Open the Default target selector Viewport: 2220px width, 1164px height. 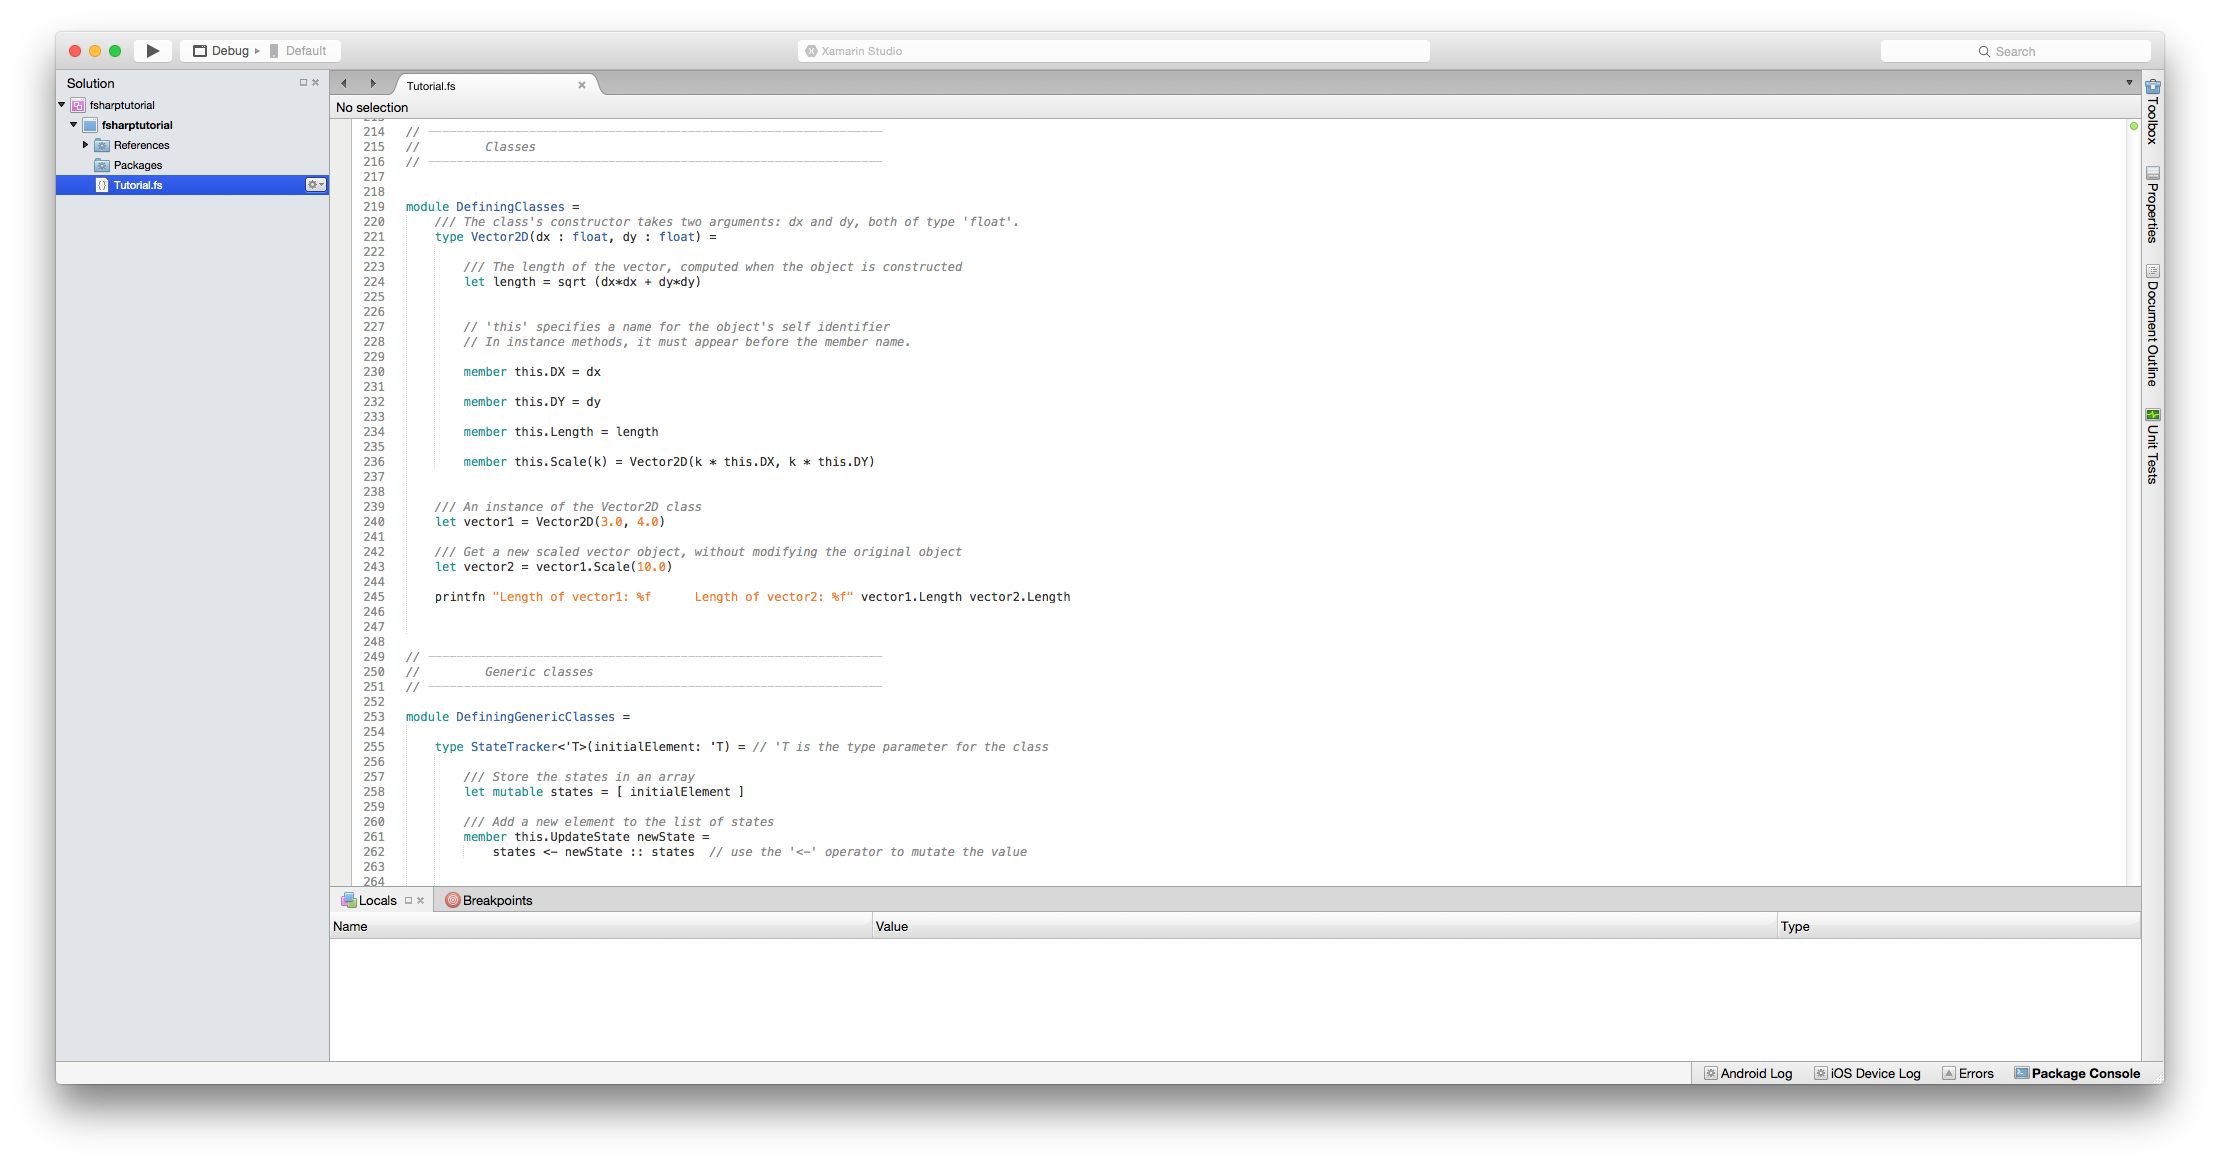click(299, 51)
